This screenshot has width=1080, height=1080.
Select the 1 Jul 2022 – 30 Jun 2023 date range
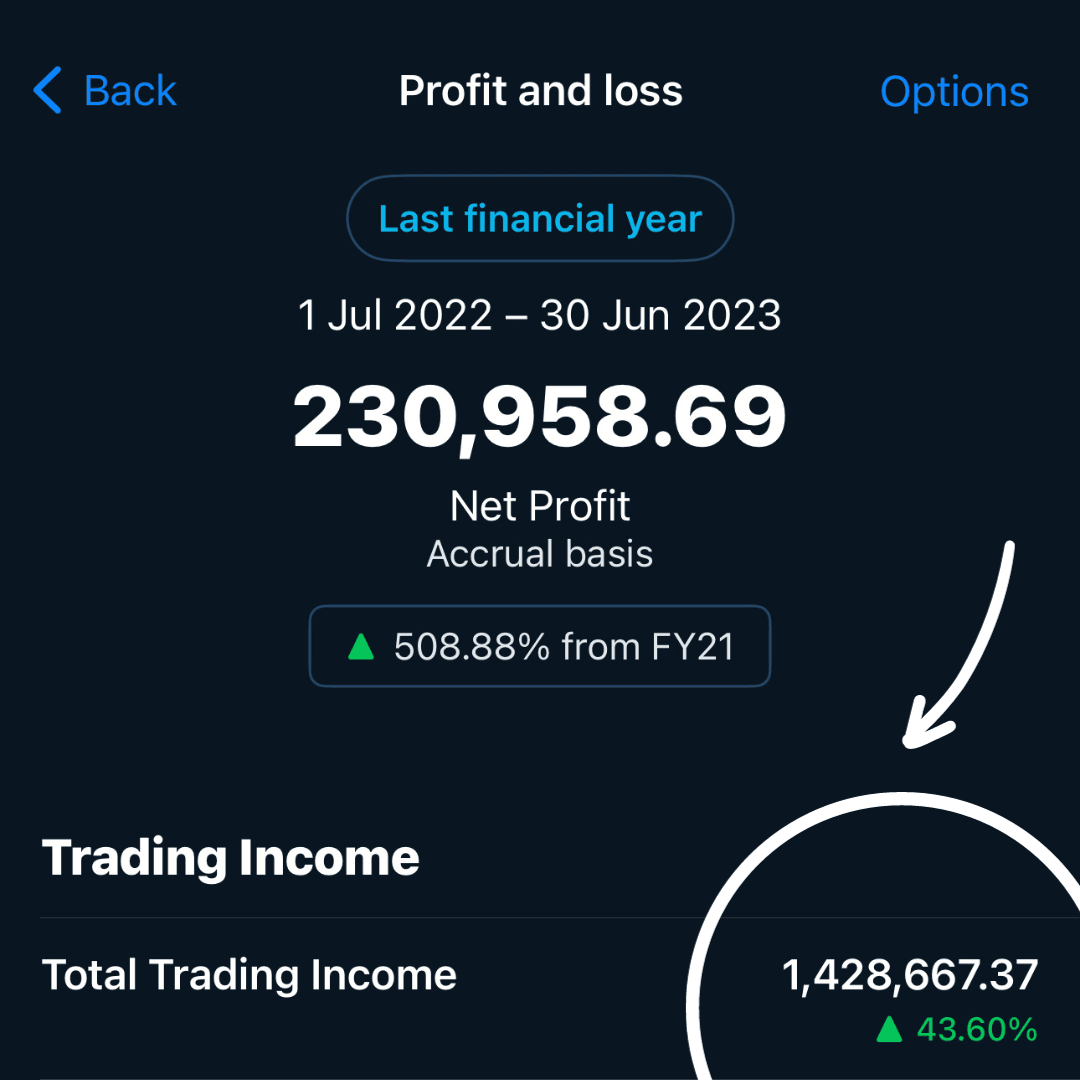pos(540,316)
